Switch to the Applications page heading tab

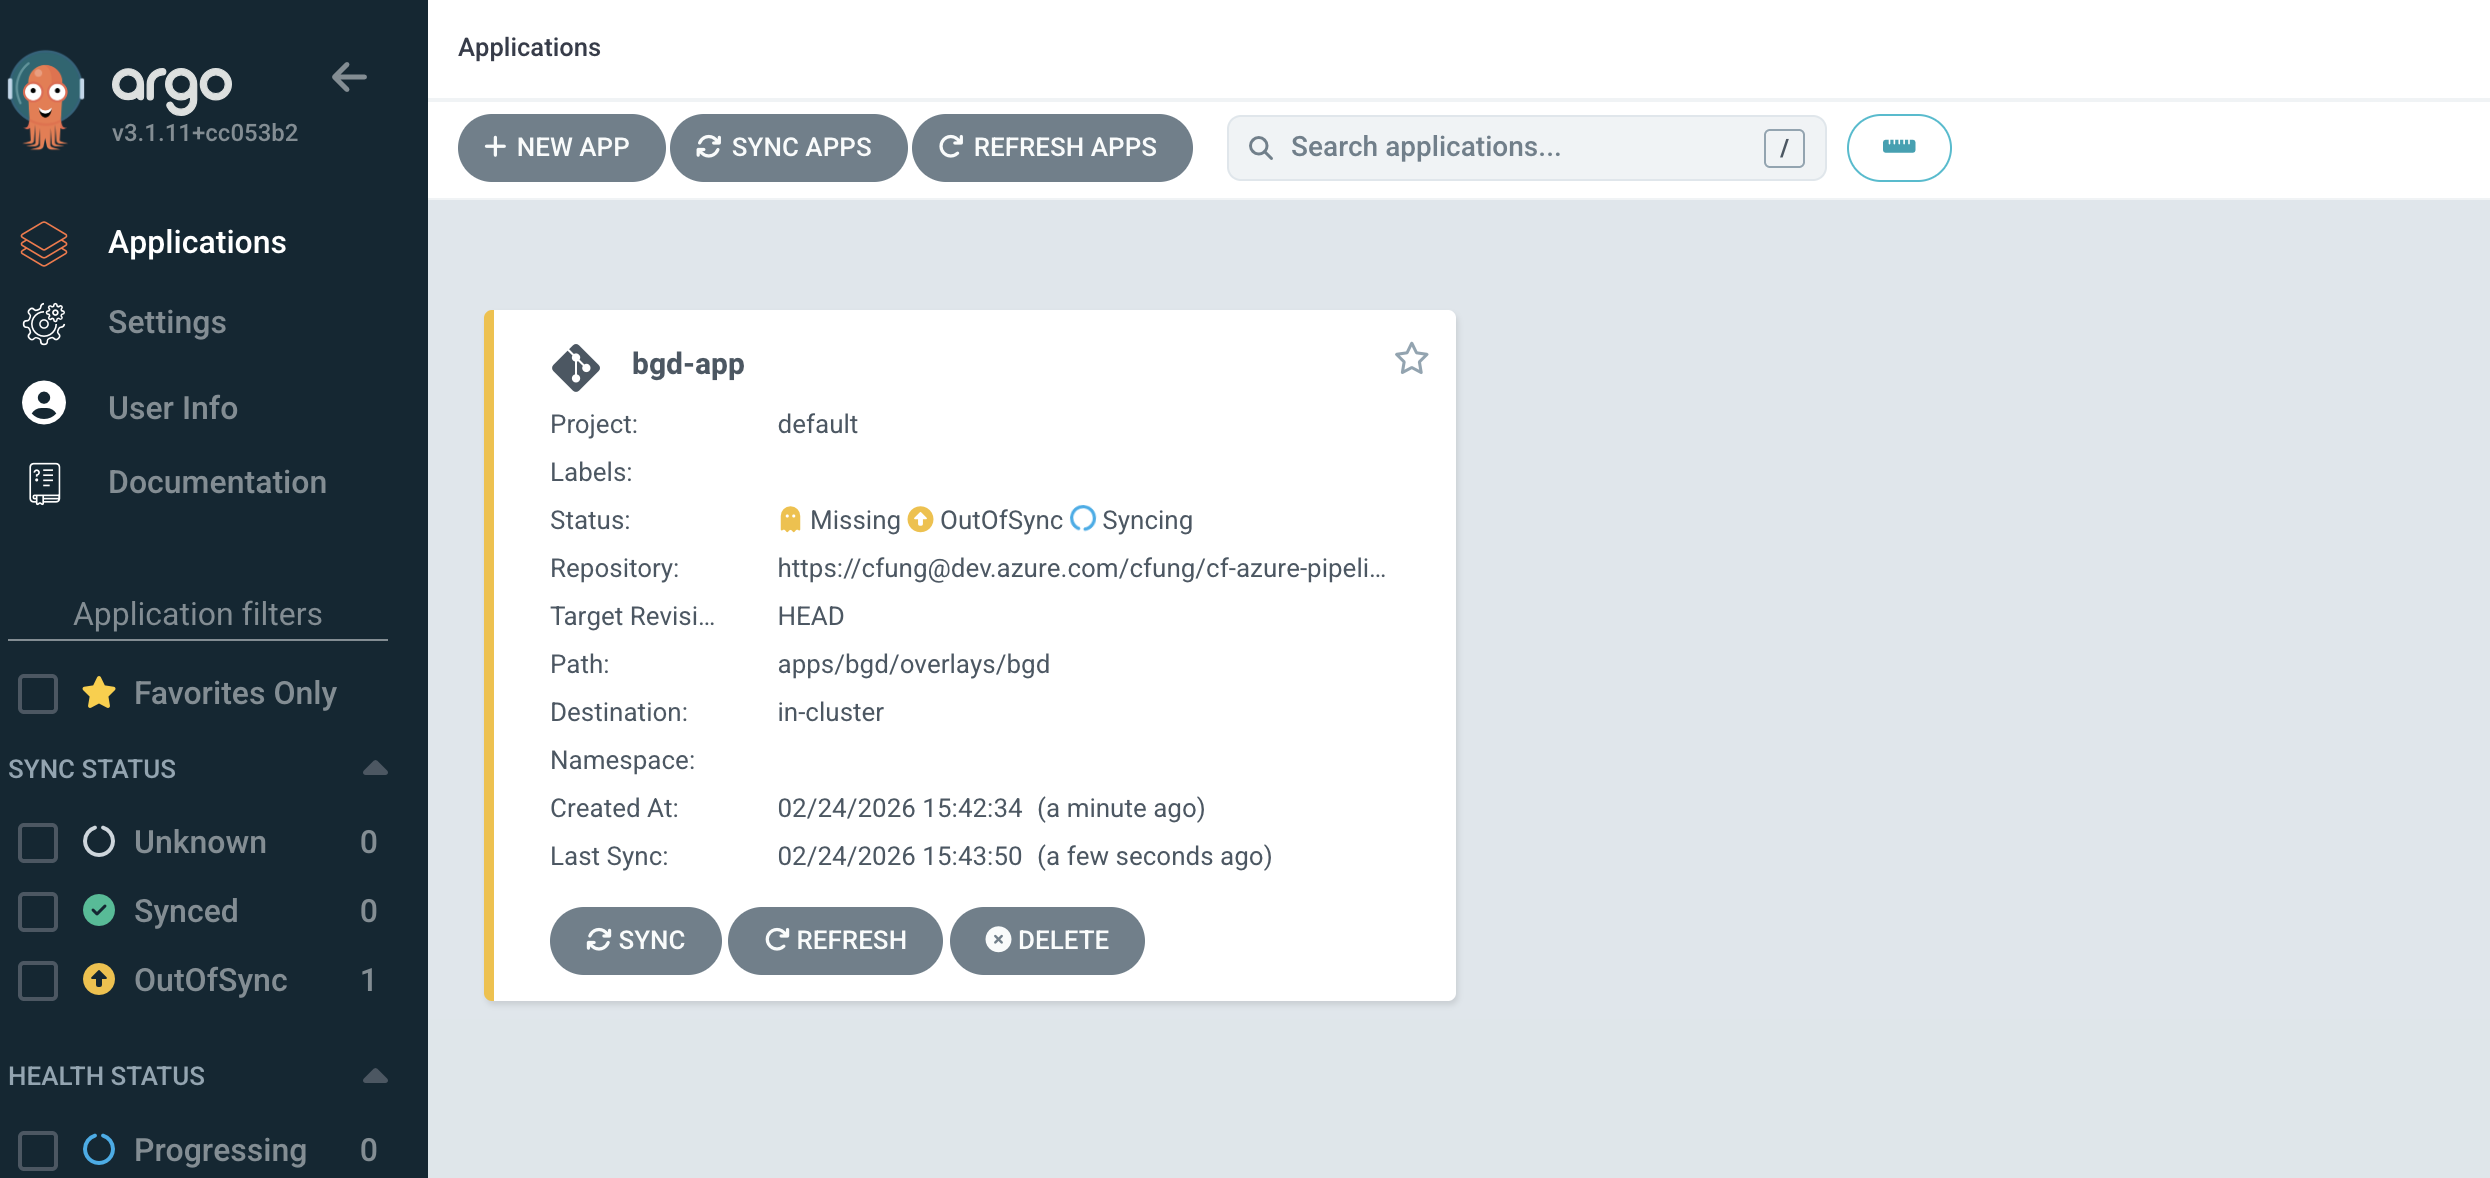pyautogui.click(x=529, y=47)
